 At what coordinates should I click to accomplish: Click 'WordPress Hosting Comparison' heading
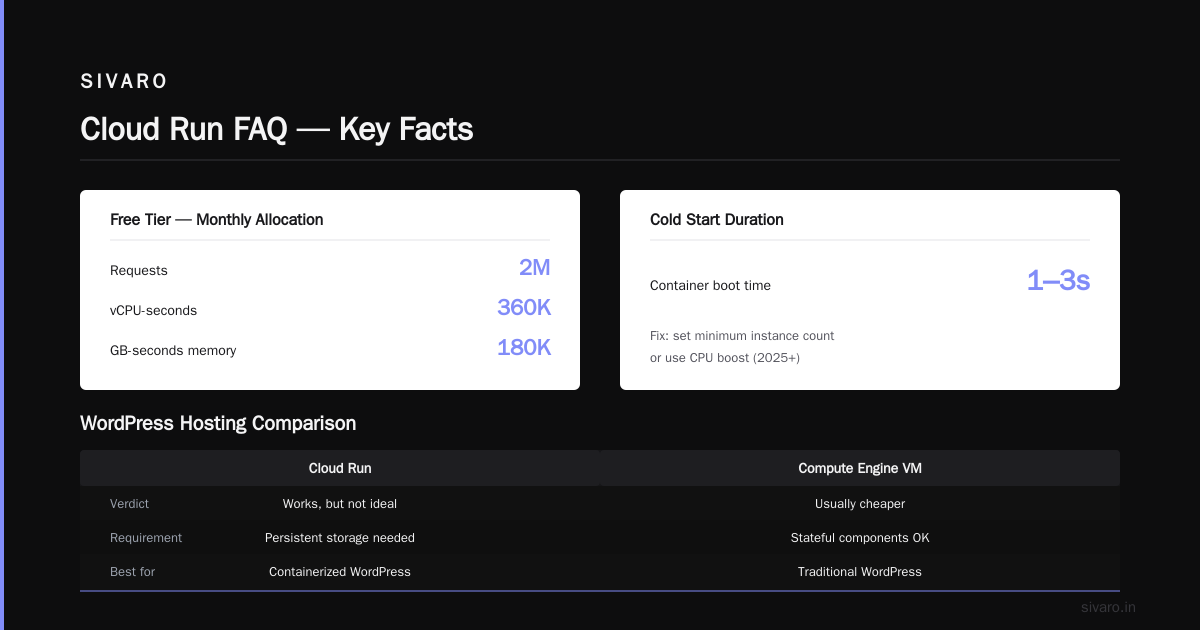tap(218, 424)
